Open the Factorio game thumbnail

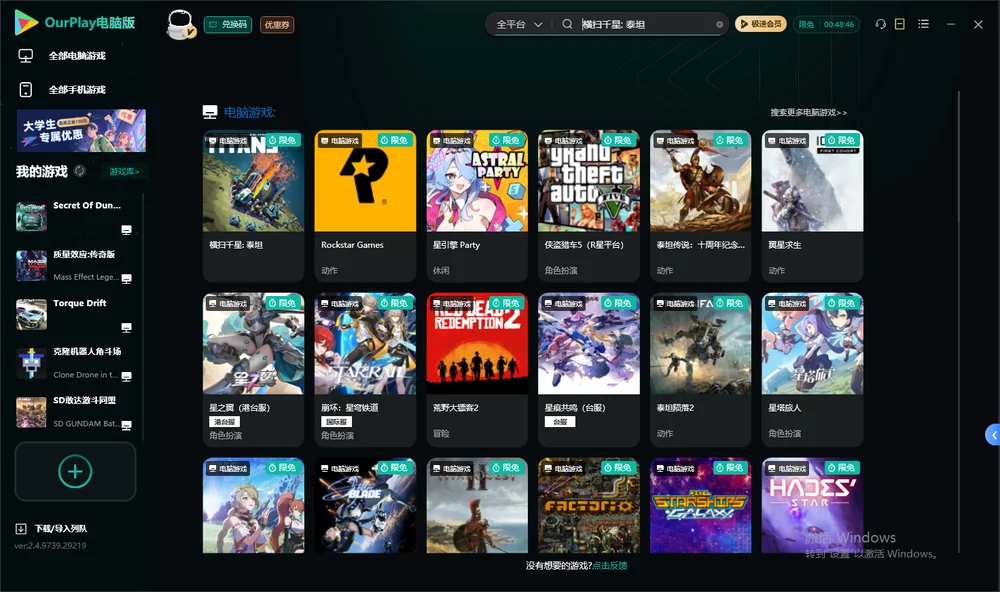(x=589, y=505)
